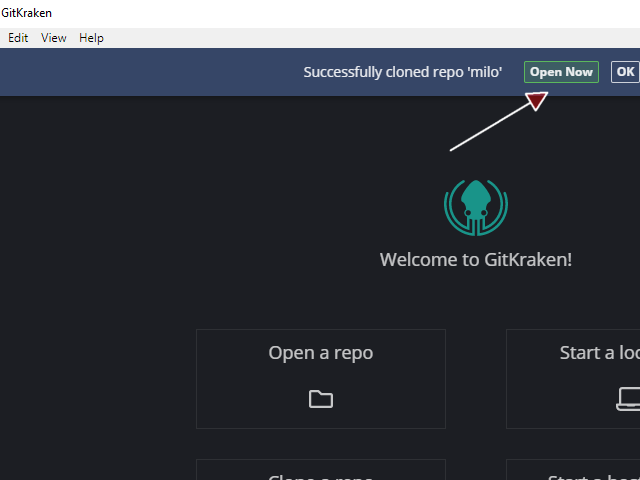640x480 pixels.
Task: Dismiss the clone notification with OK
Action: tap(625, 72)
